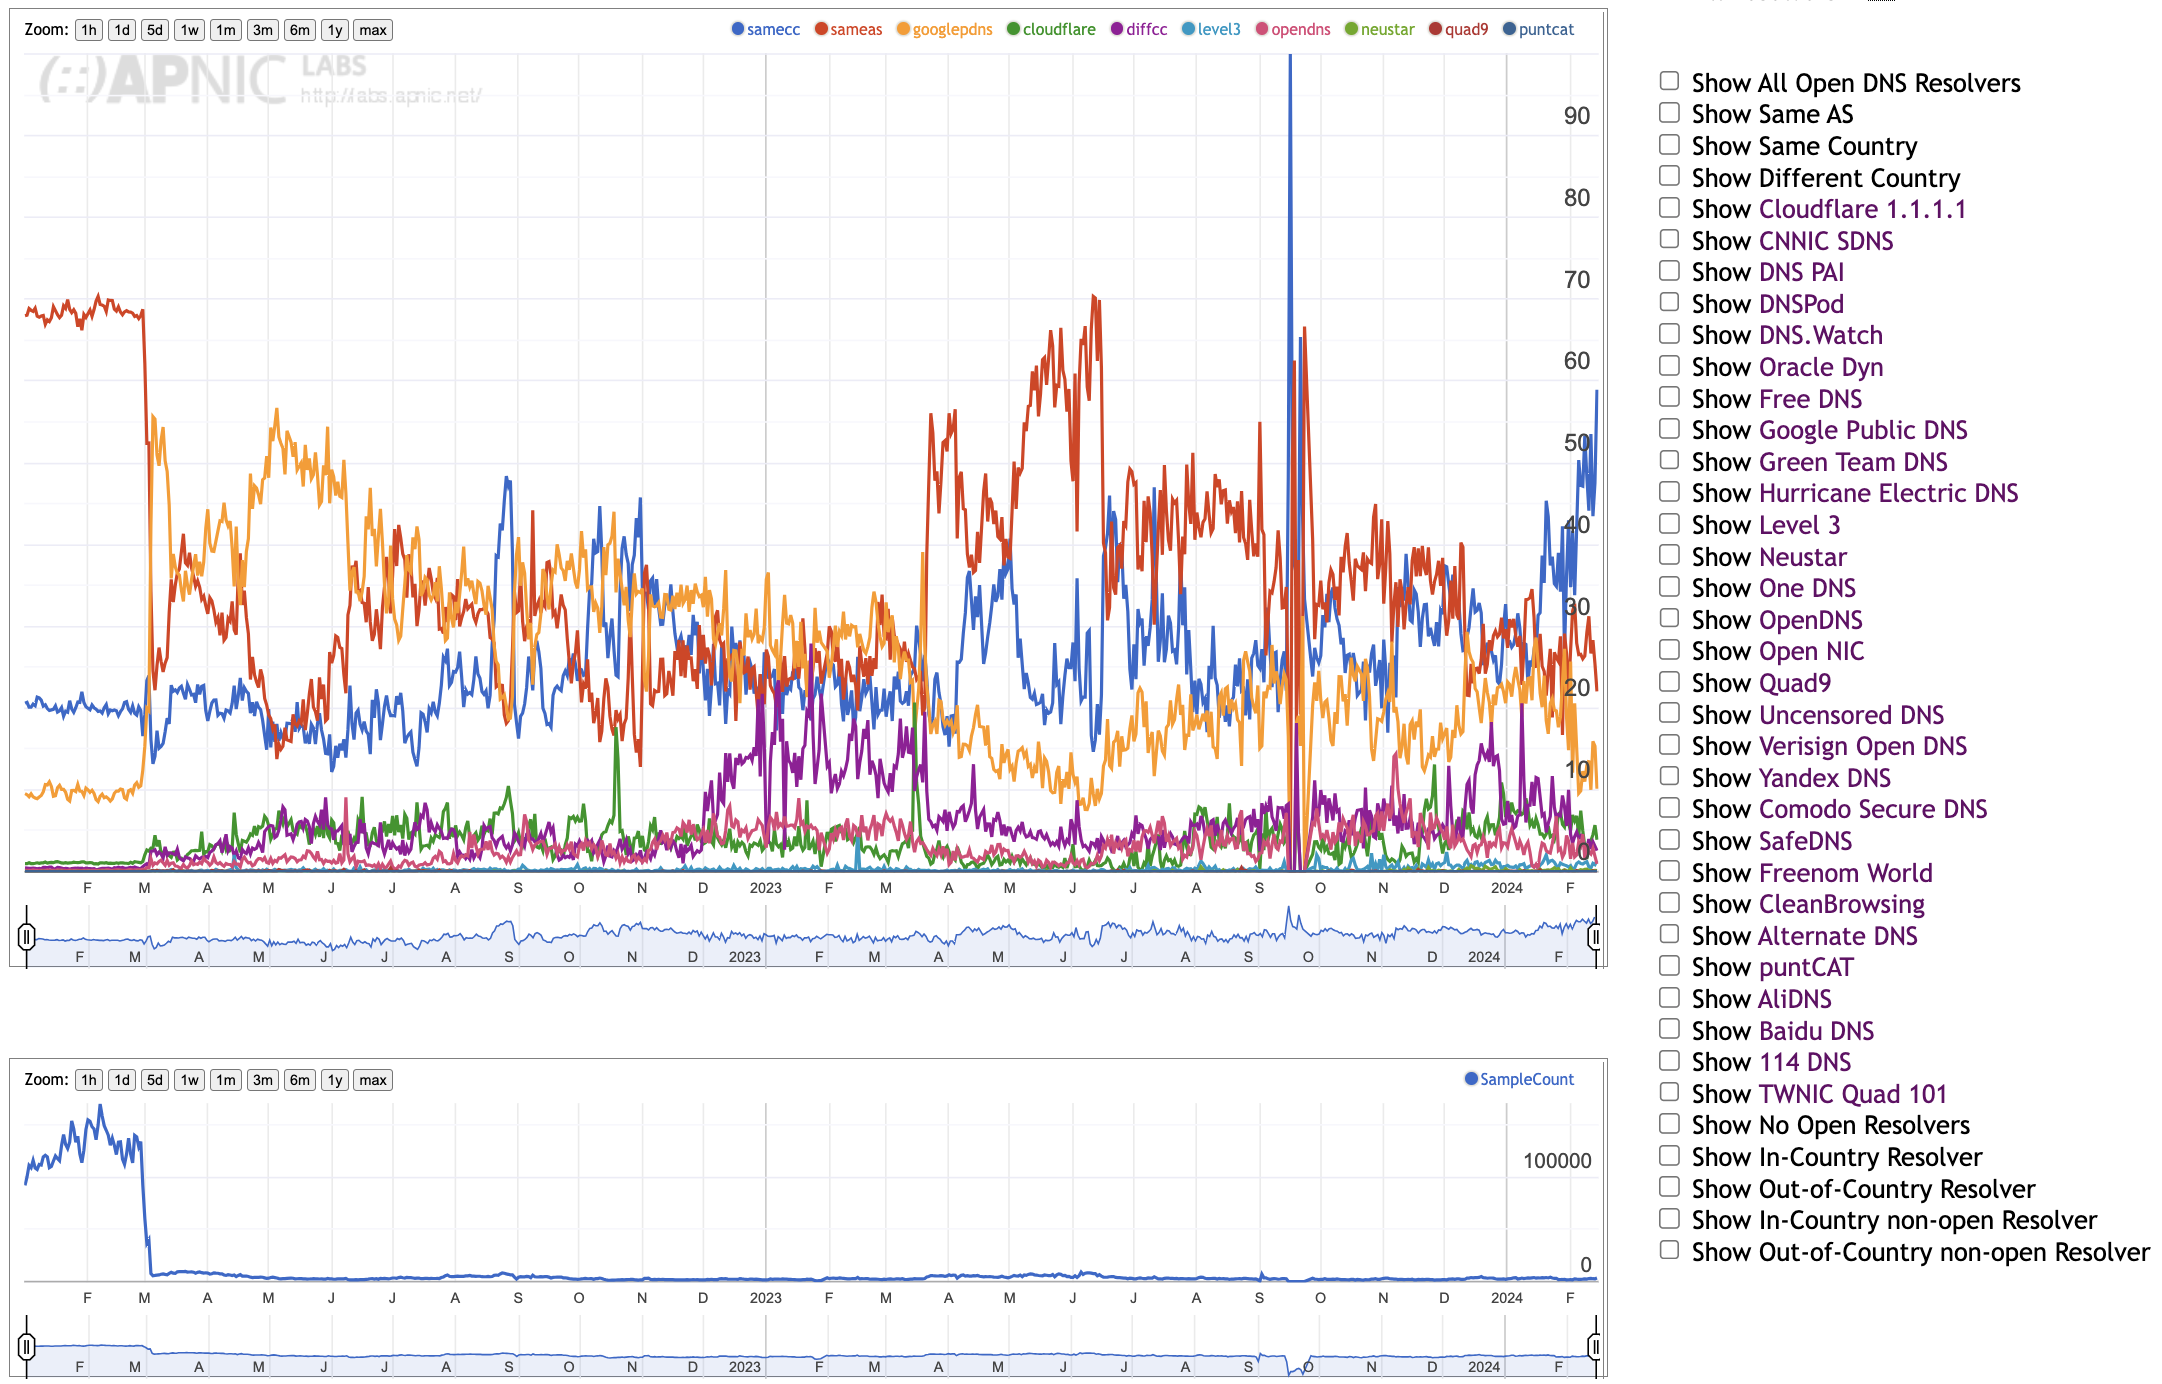
Task: Click the SampleCount legend dot
Action: [1471, 1079]
